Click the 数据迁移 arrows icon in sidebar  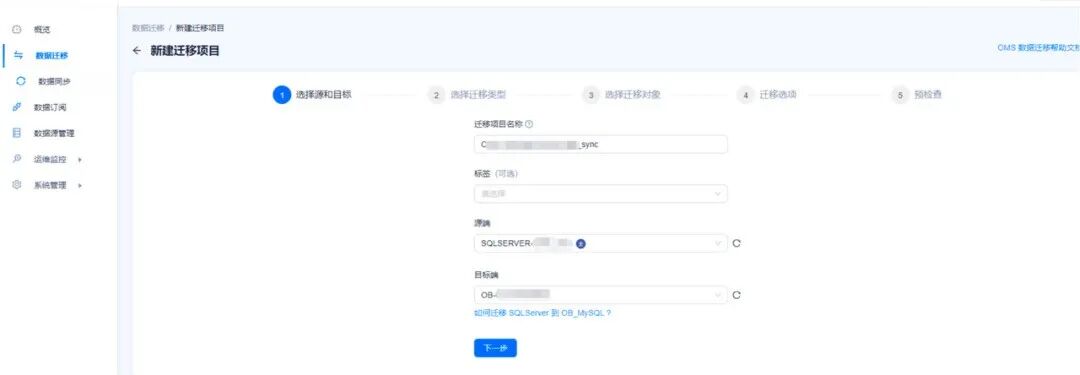pyautogui.click(x=19, y=55)
